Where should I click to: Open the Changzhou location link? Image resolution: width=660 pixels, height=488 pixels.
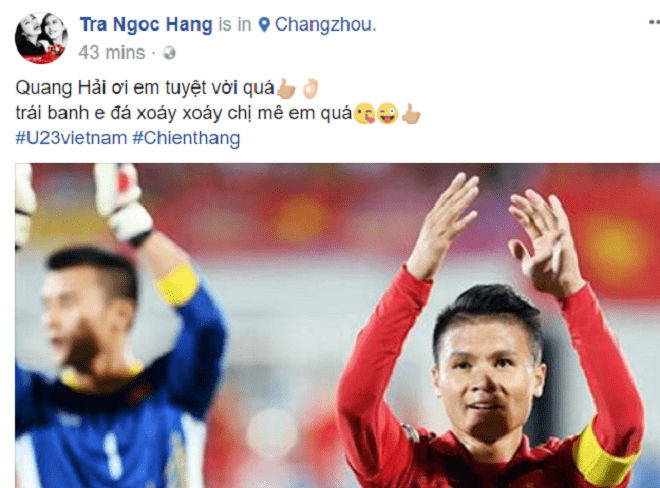[x=325, y=24]
